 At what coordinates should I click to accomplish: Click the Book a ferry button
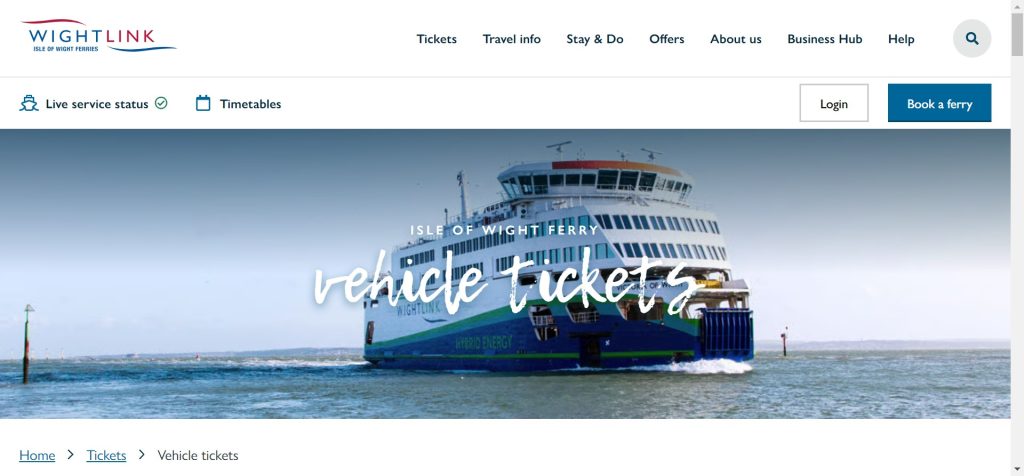[x=939, y=103]
